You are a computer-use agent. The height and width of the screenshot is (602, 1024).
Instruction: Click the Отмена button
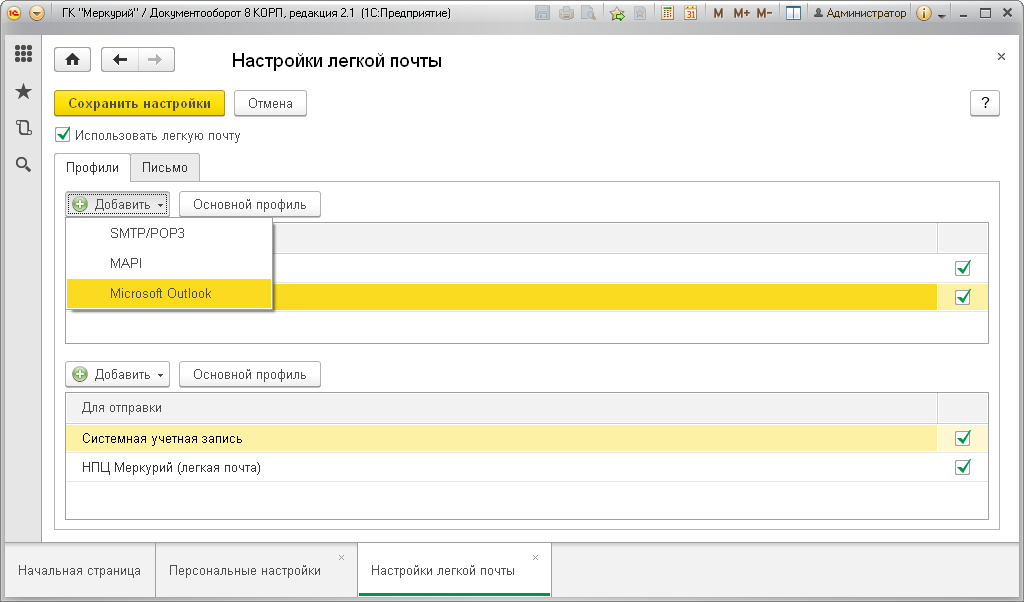coord(270,103)
